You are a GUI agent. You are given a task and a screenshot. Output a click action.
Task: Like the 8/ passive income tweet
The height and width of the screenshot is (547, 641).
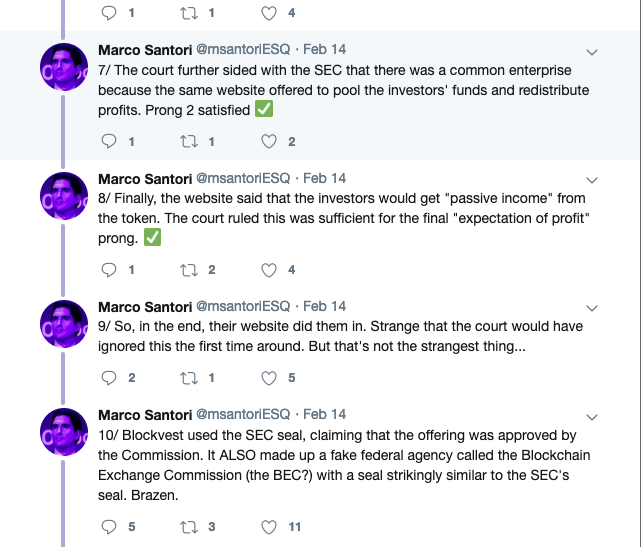(268, 270)
